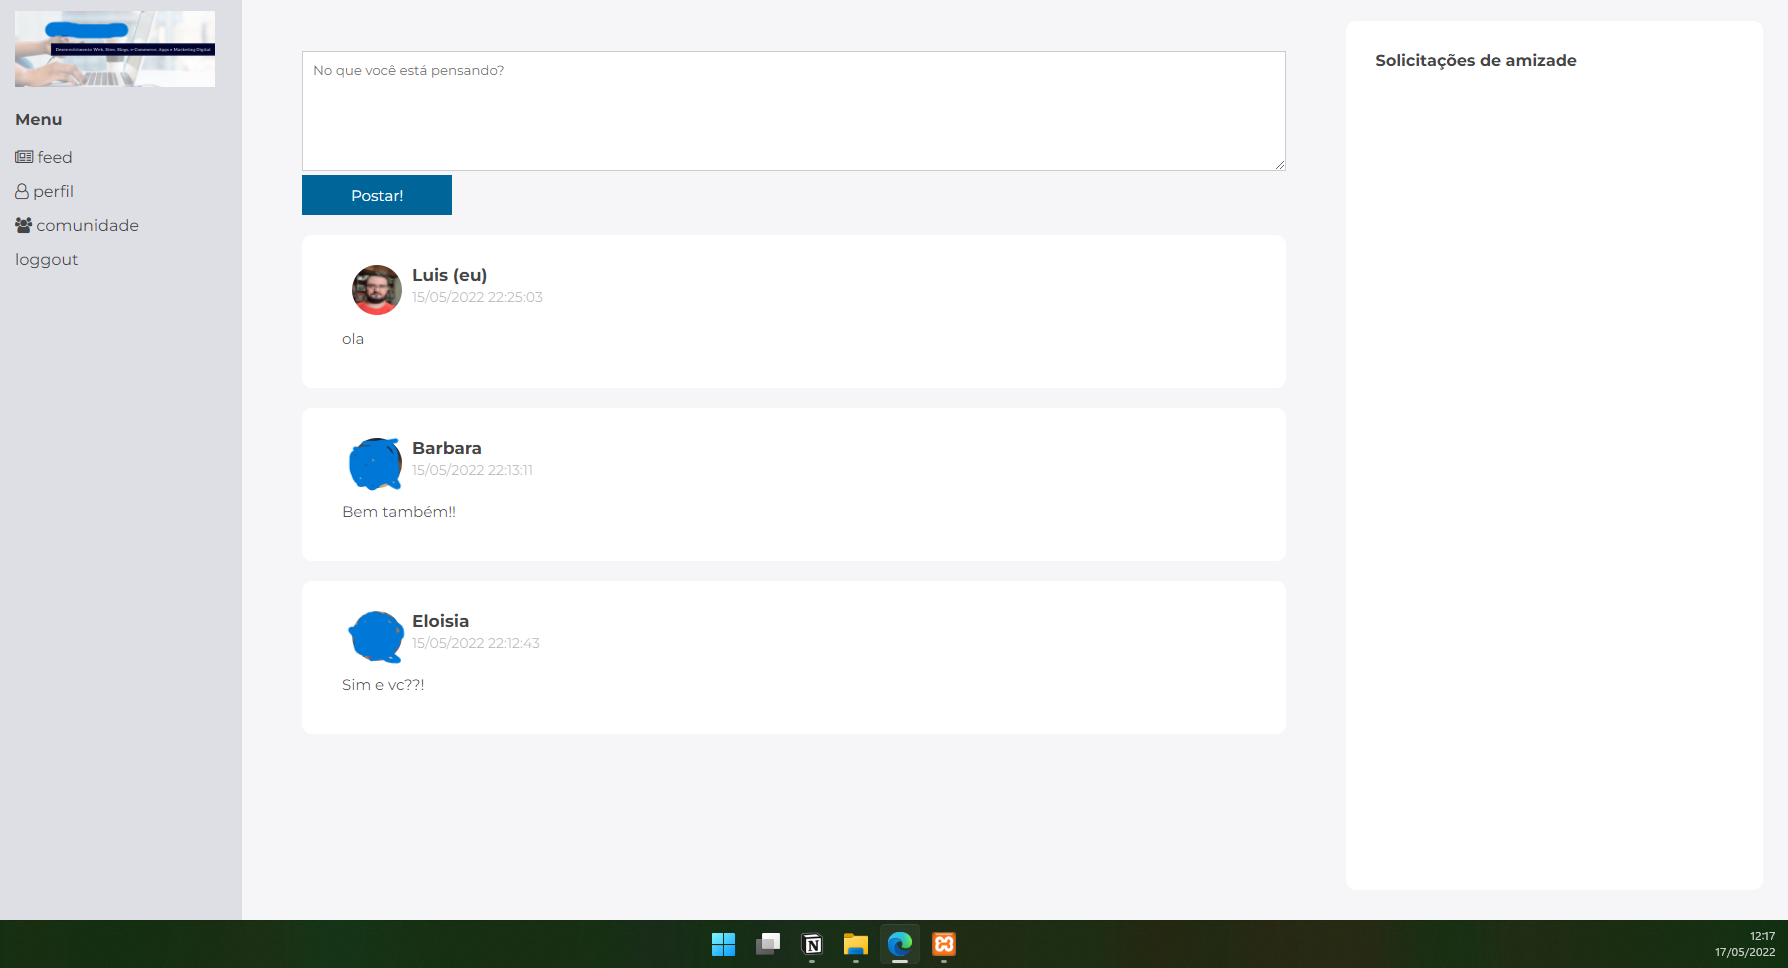Screen dimensions: 1788x968
Task: Click Eloisia's avatar image
Action: pyautogui.click(x=376, y=637)
